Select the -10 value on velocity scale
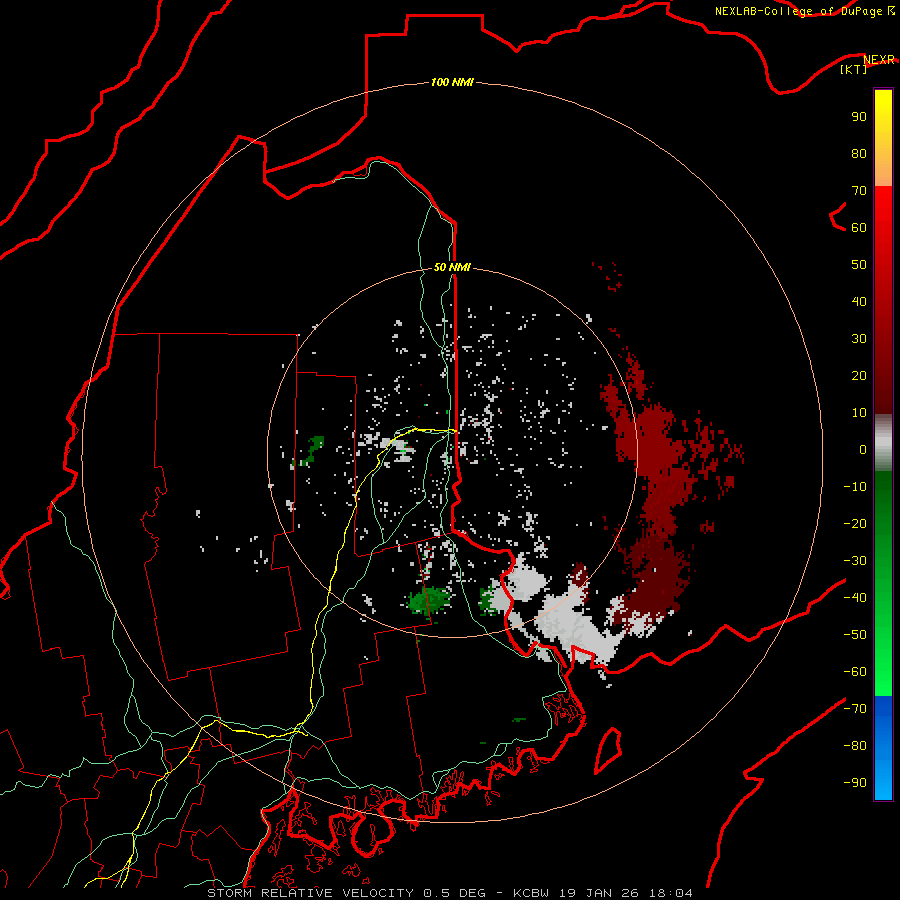This screenshot has height=900, width=900. pyautogui.click(x=855, y=487)
